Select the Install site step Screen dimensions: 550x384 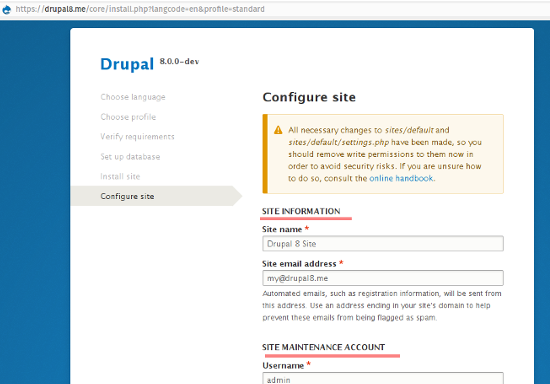point(120,176)
